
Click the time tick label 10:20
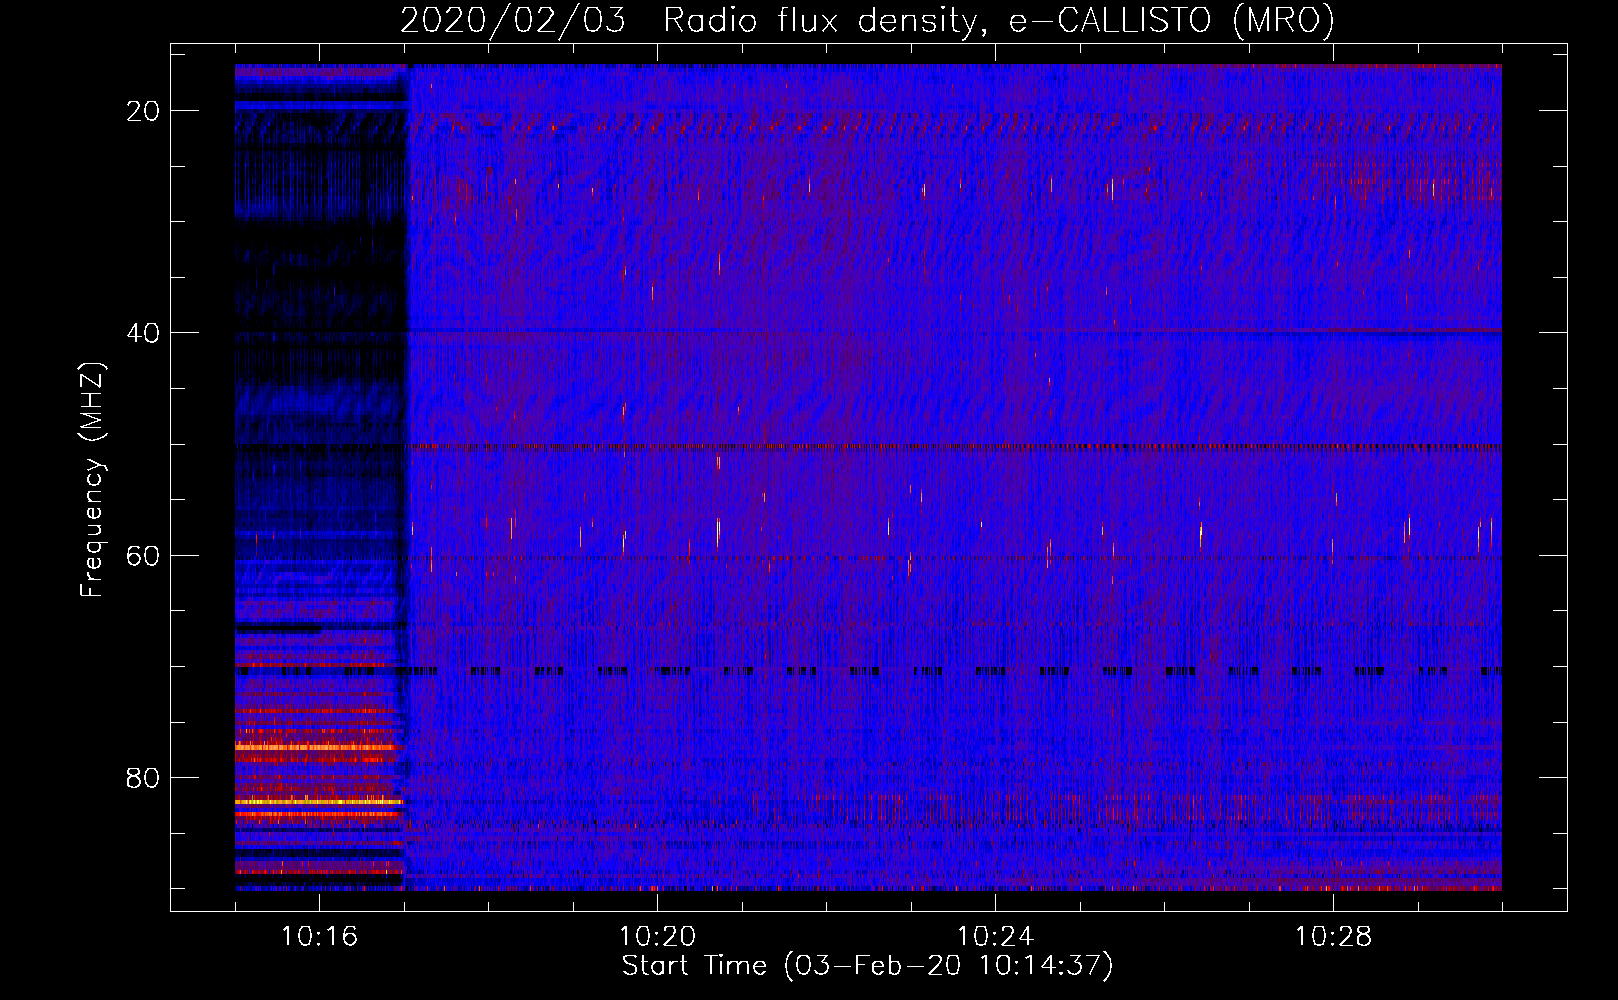click(657, 937)
